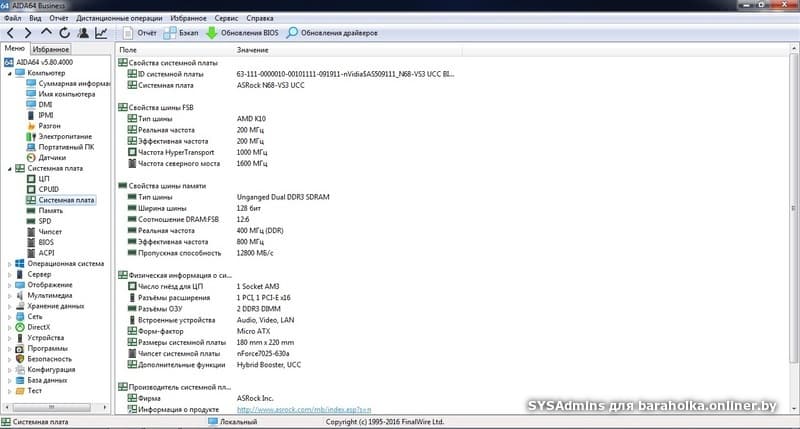The height and width of the screenshot is (429, 800).
Task: Expand Хранение данных tree node
Action: 9,306
